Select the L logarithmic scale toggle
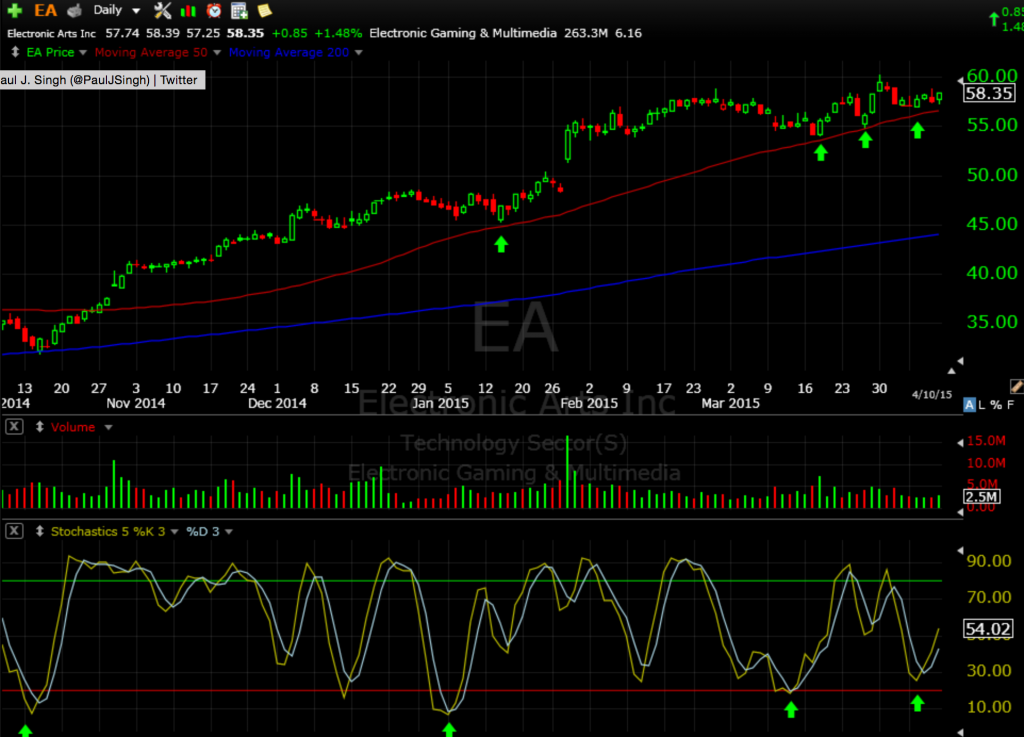 (982, 405)
